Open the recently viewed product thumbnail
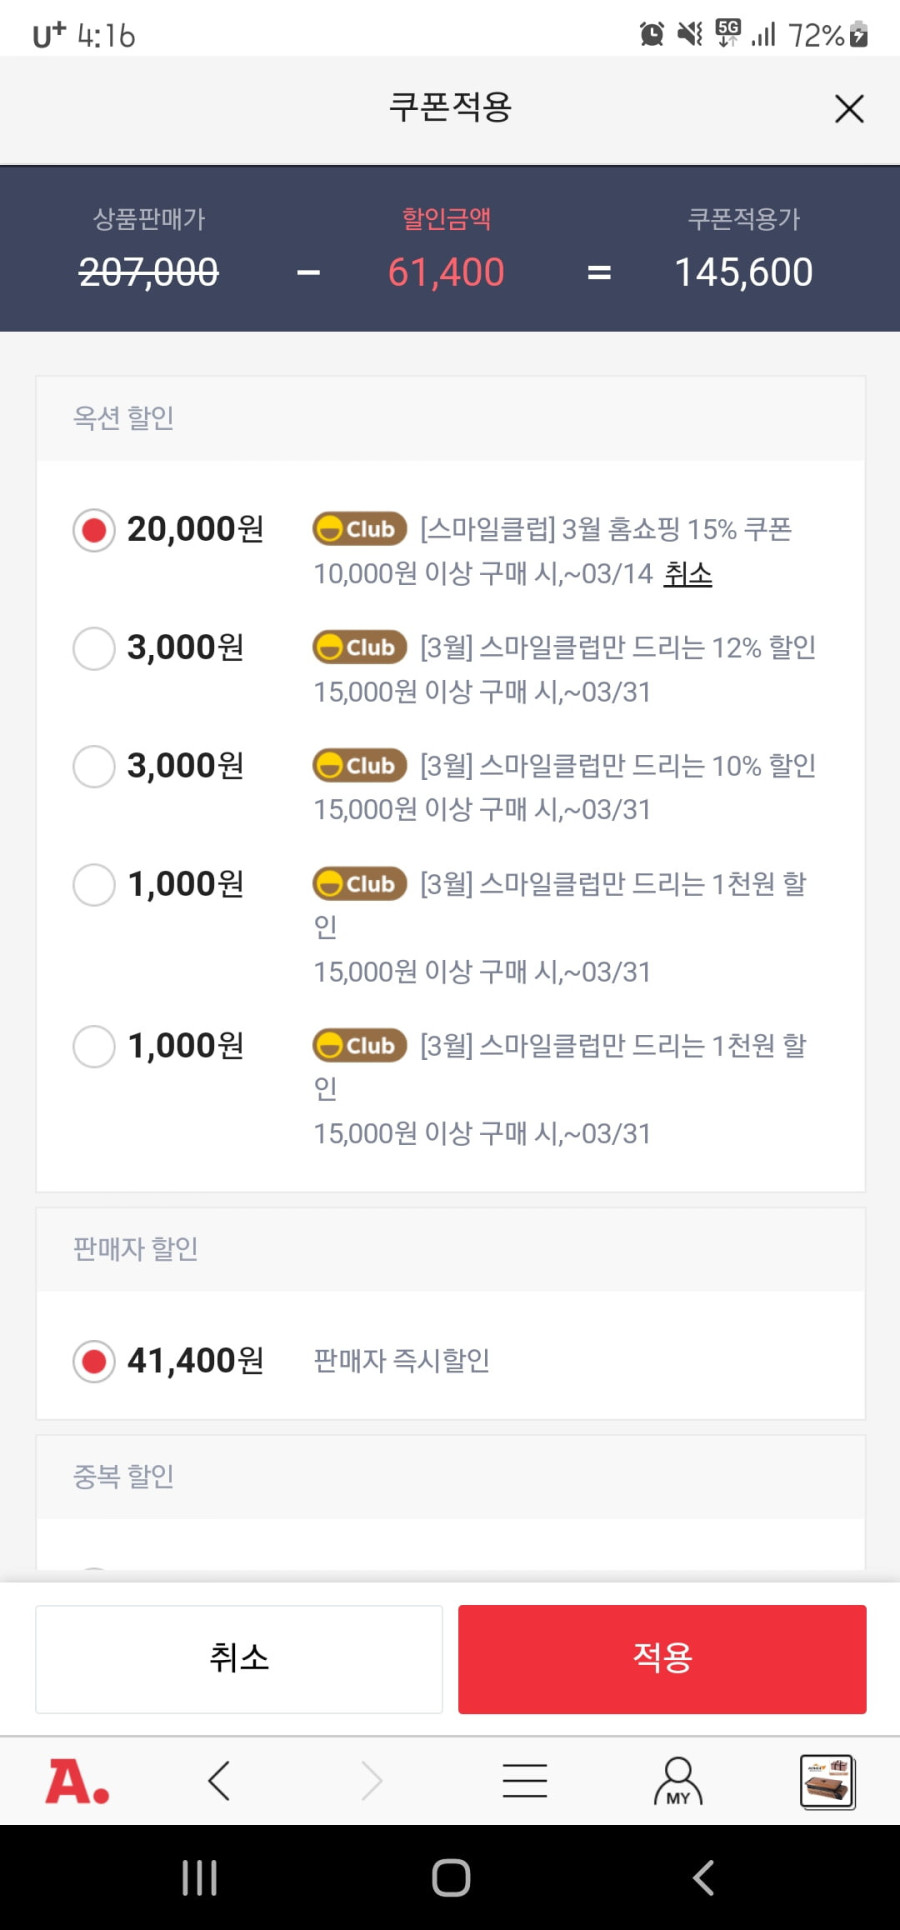The height and width of the screenshot is (1930, 900). [827, 1781]
